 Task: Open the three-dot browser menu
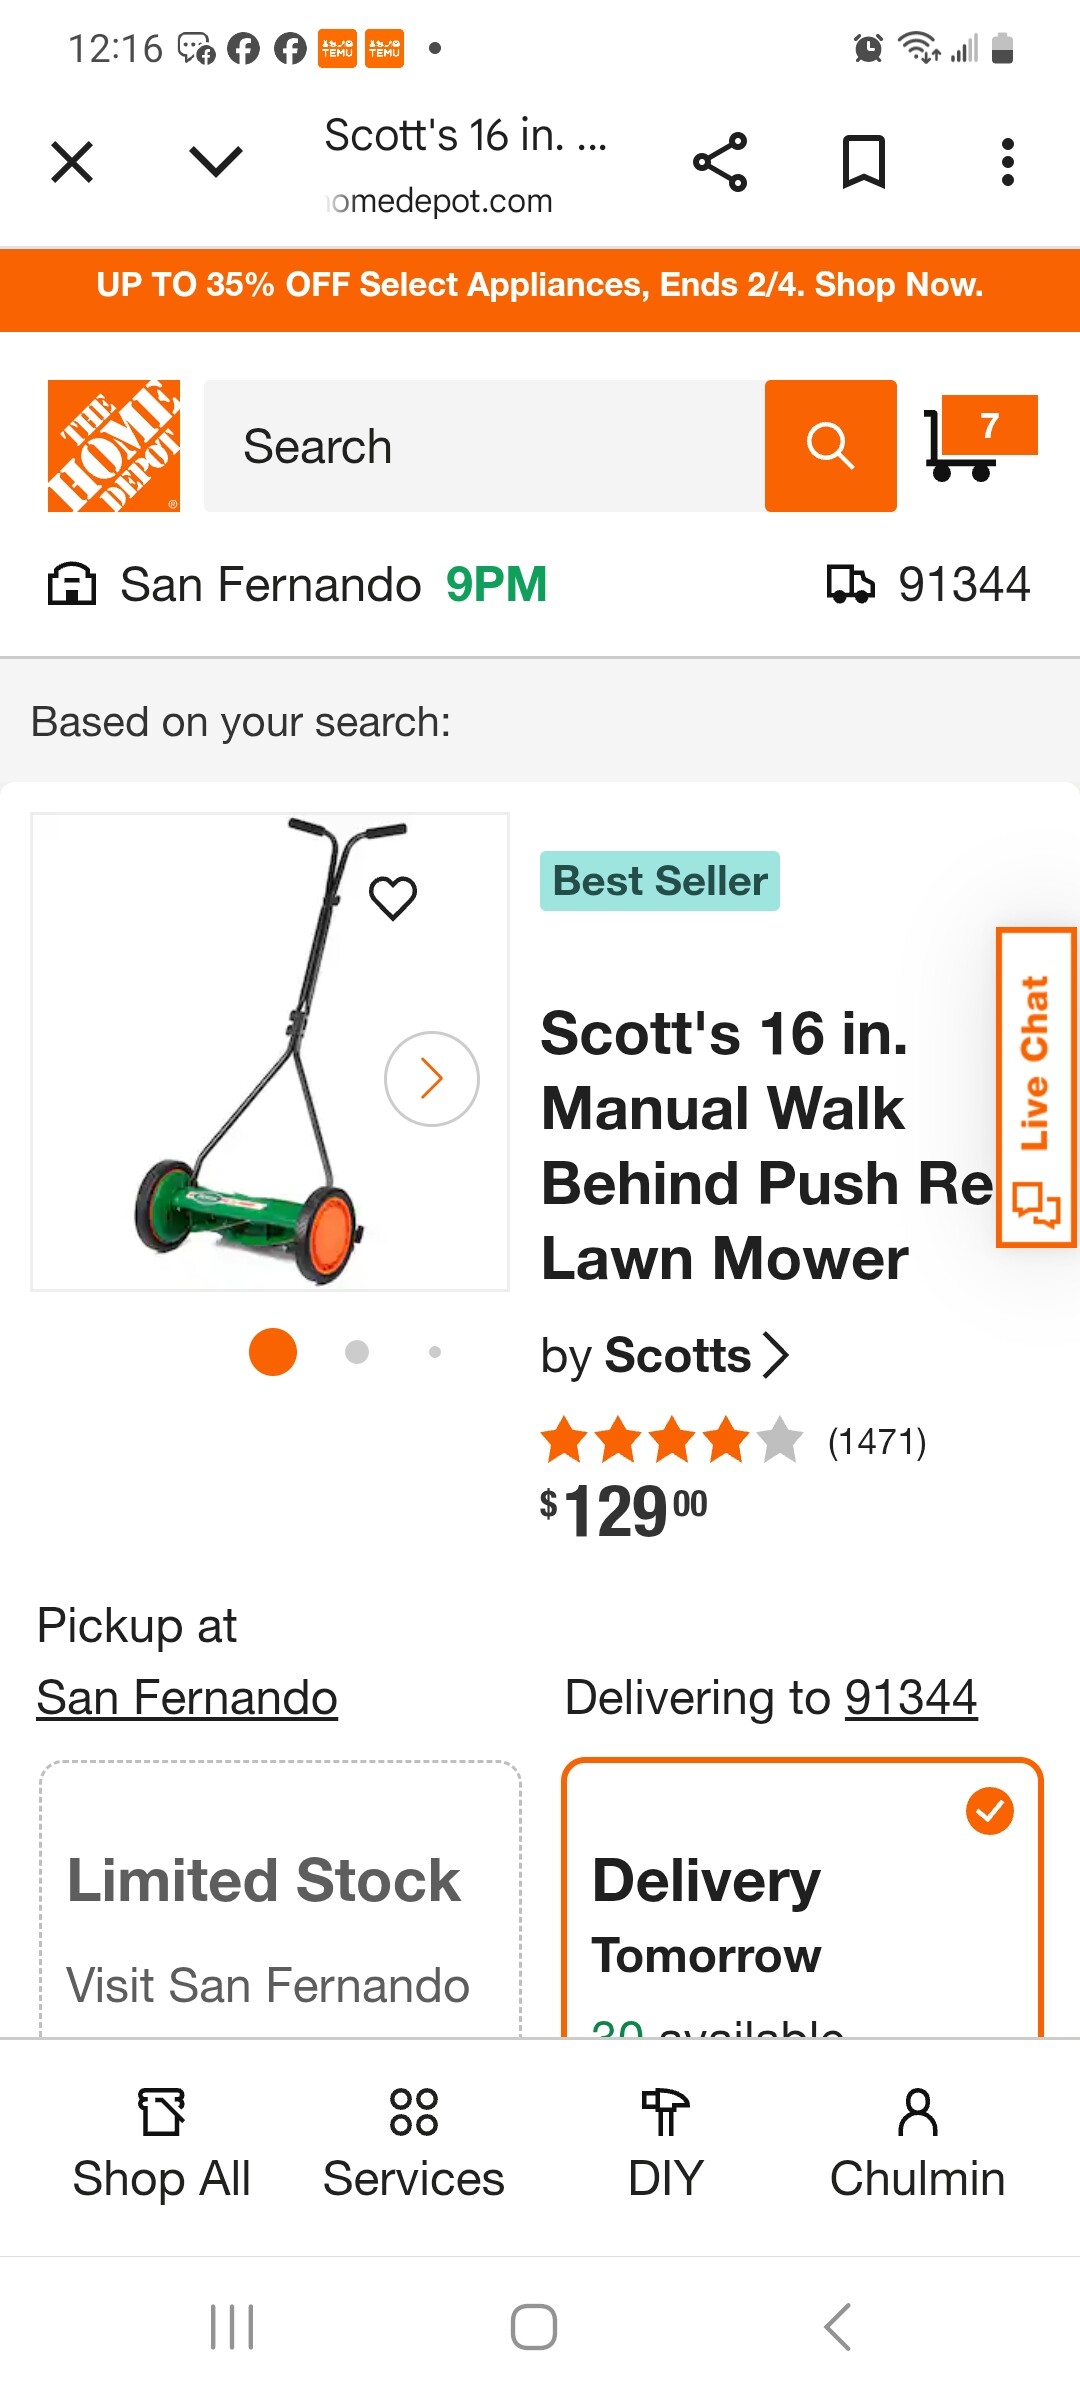coord(1007,162)
